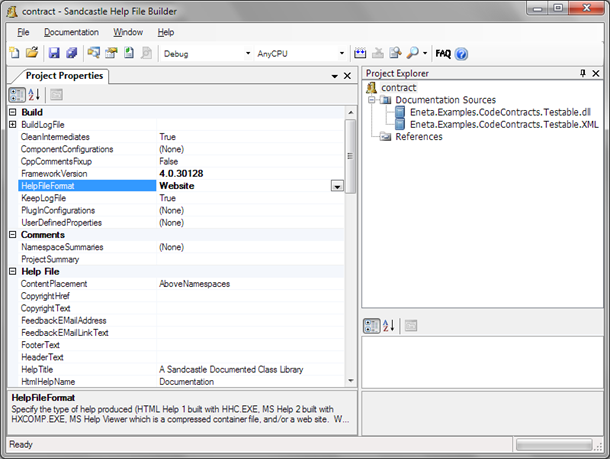This screenshot has height=459, width=610.
Task: Close the Project Explorer panel
Action: point(596,73)
